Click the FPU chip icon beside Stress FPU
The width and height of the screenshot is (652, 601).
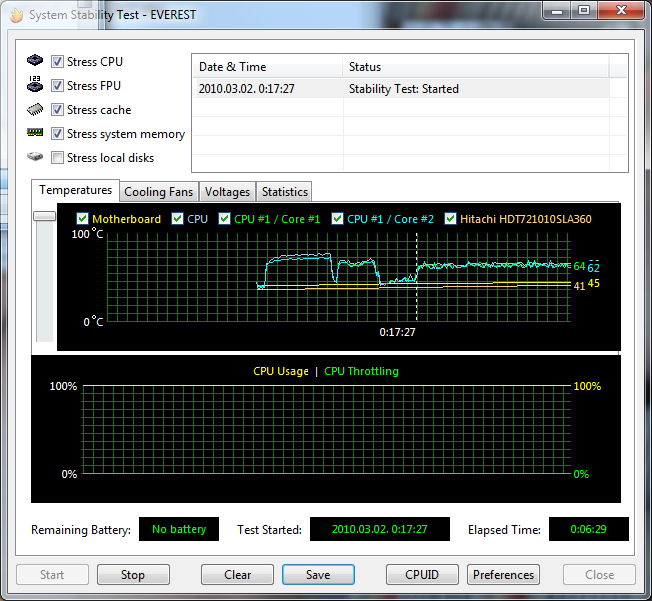(35, 84)
